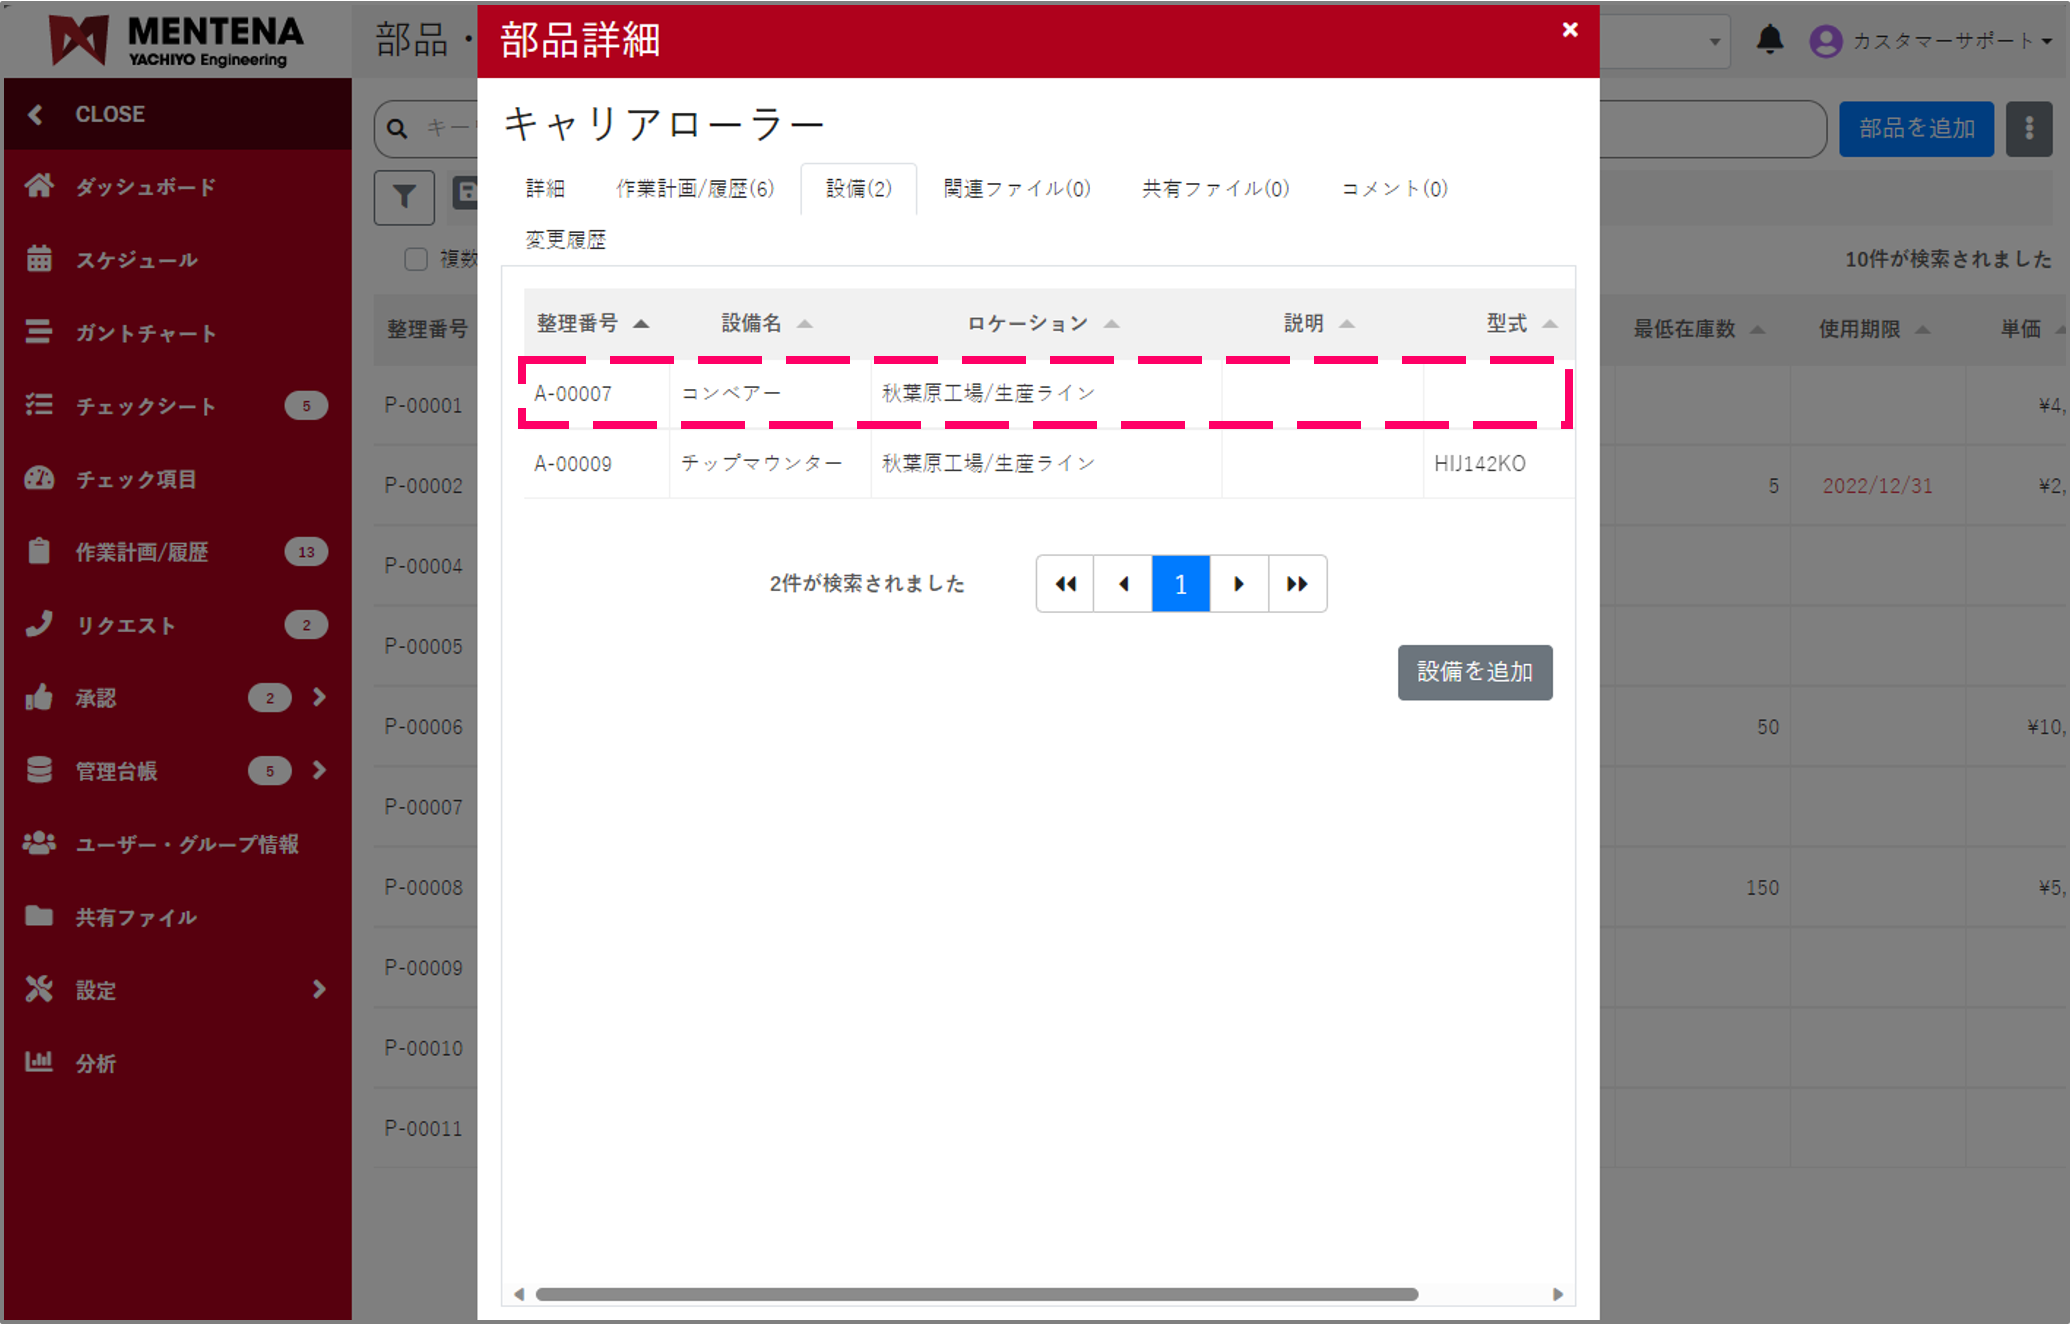Open the 分析 analytics icon
The height and width of the screenshot is (1325, 2070).
coord(40,1062)
